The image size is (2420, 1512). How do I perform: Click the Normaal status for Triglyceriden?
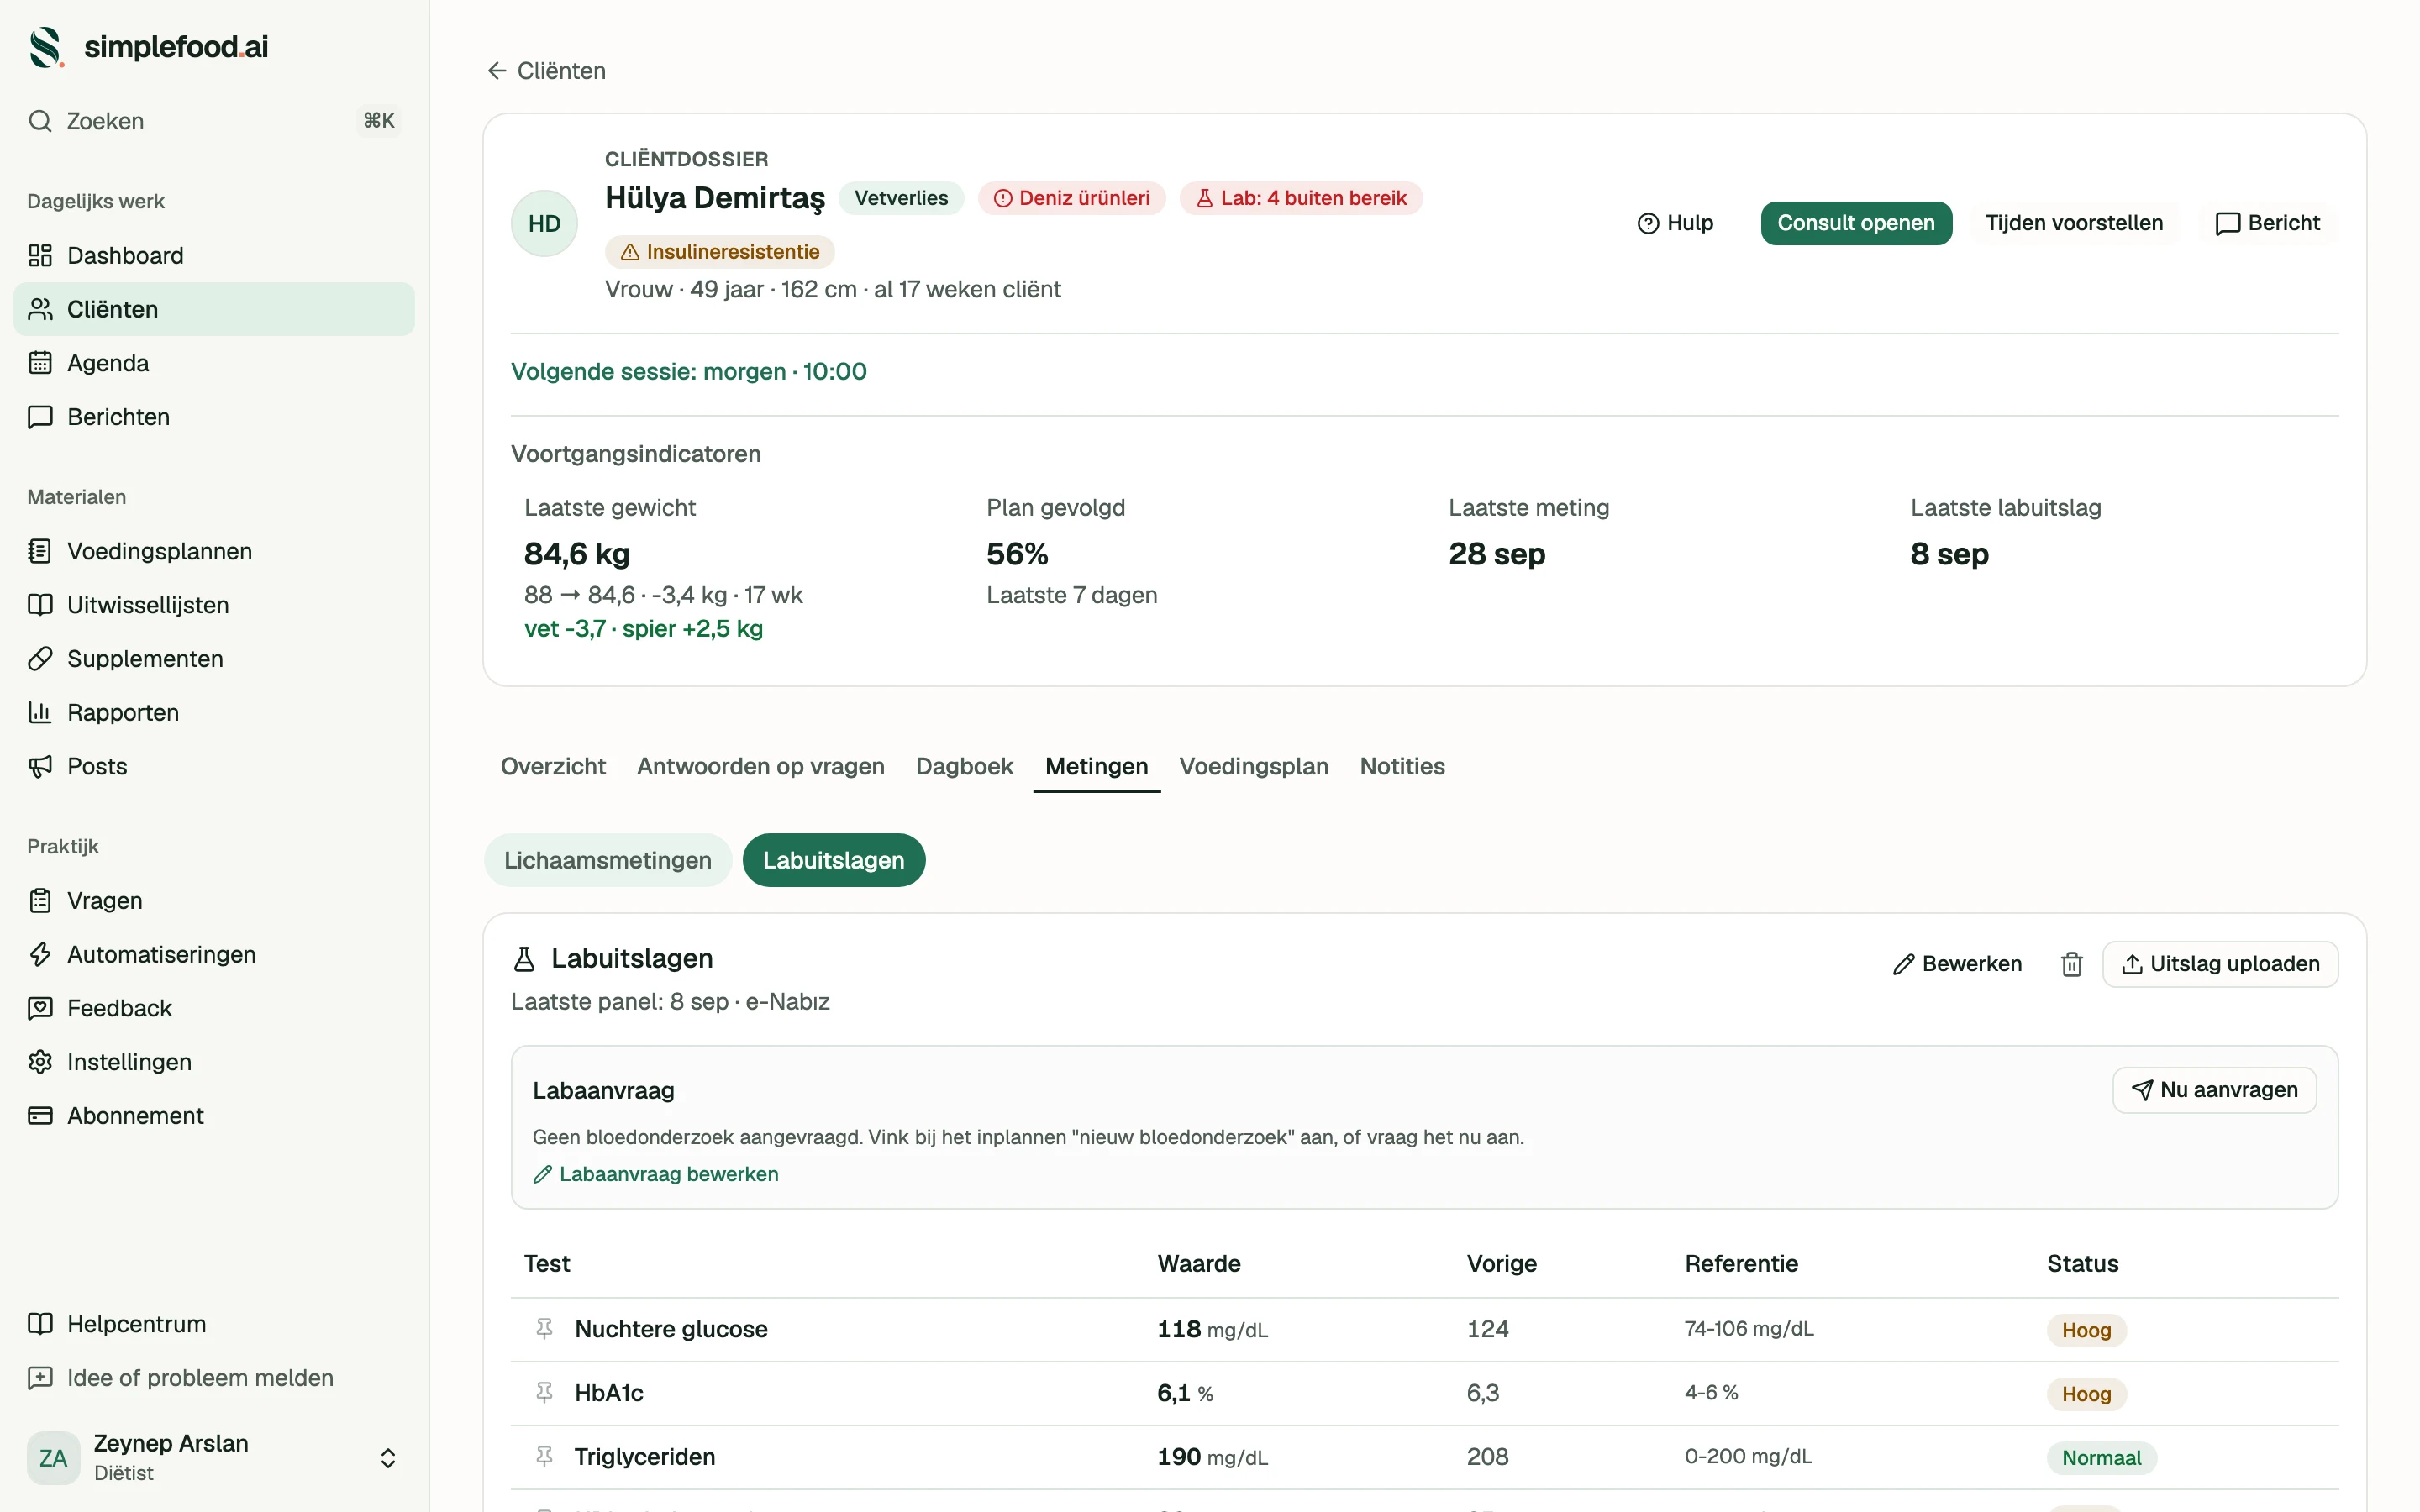click(2101, 1458)
